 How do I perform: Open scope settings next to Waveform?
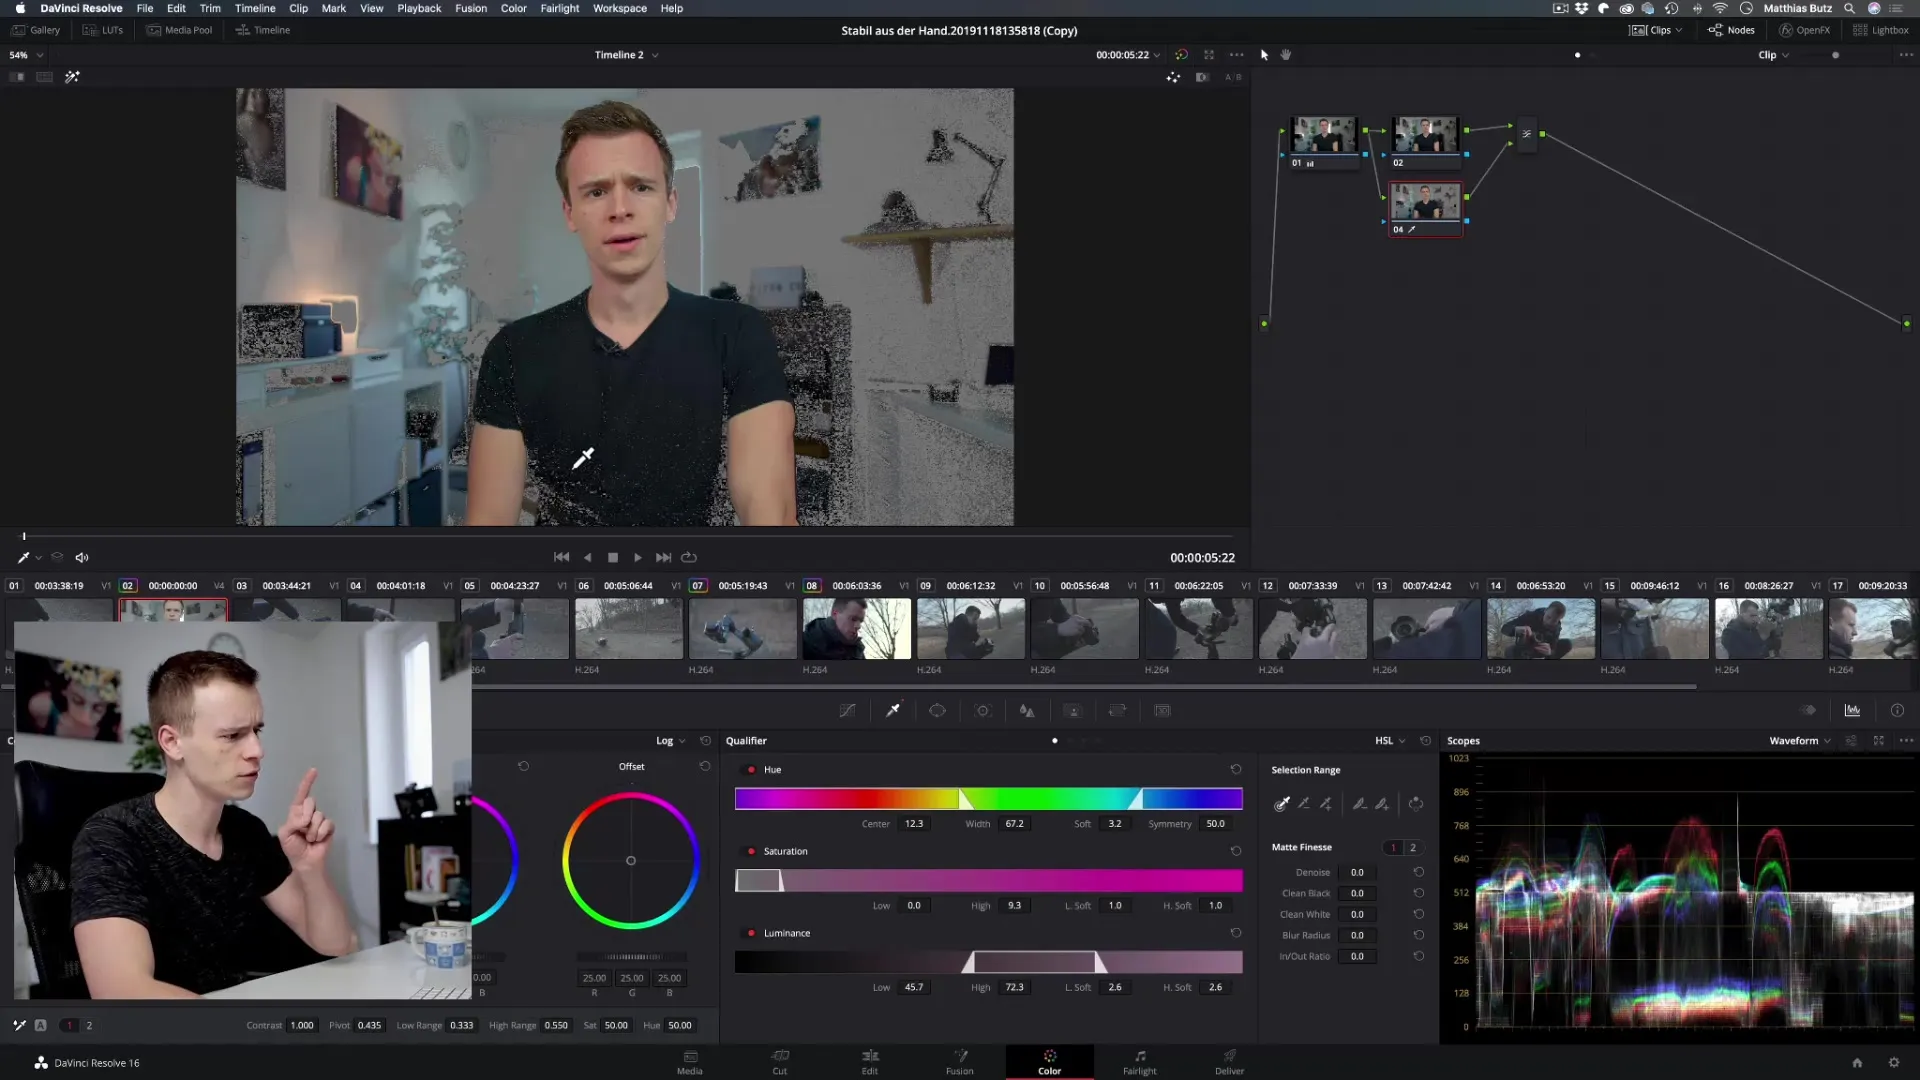(1851, 740)
